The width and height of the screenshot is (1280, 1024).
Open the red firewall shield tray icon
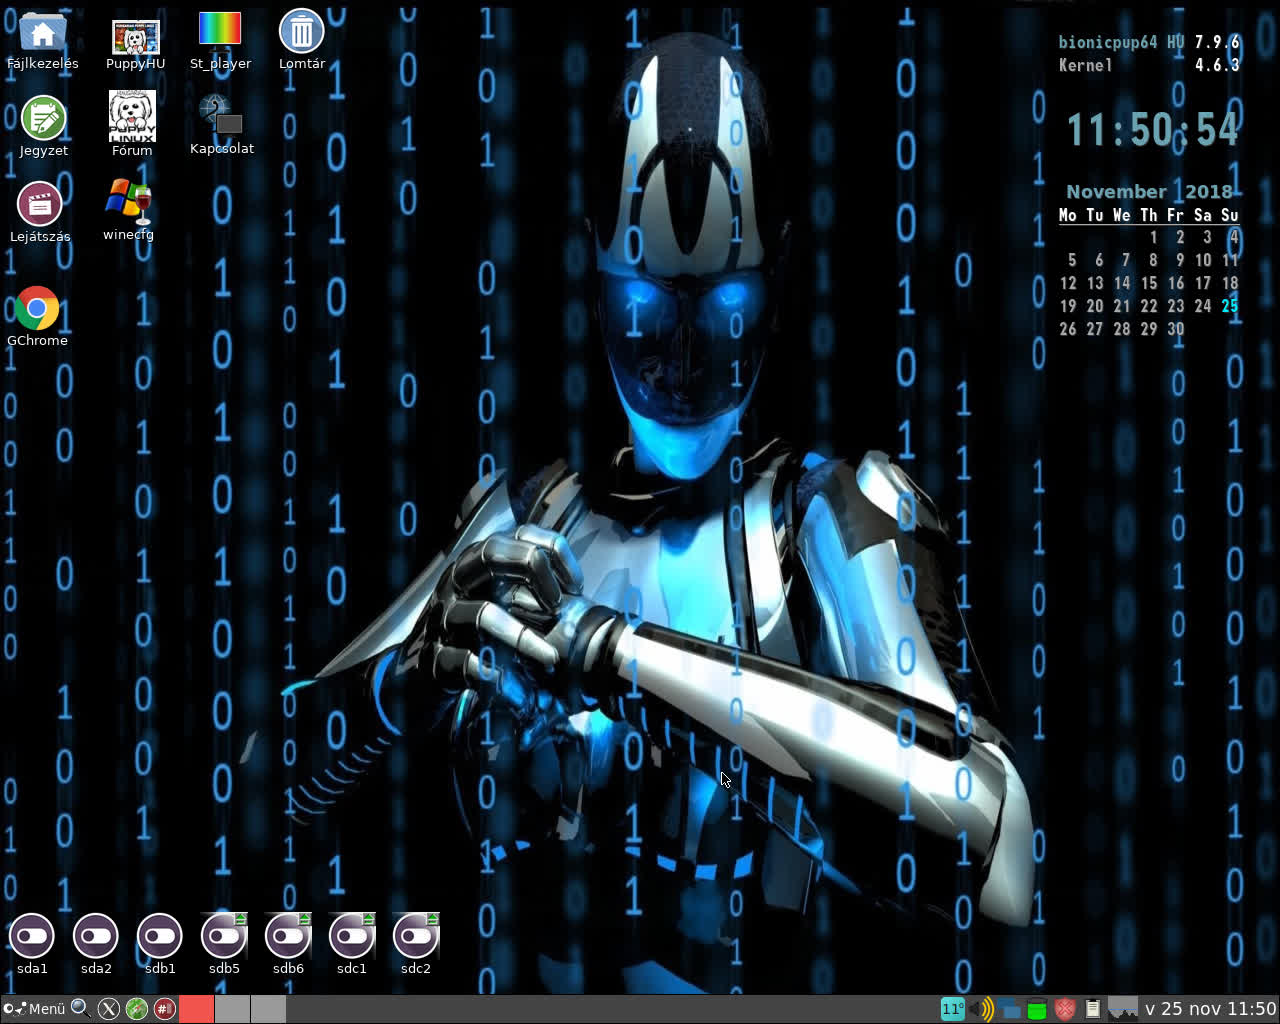pyautogui.click(x=1065, y=1009)
